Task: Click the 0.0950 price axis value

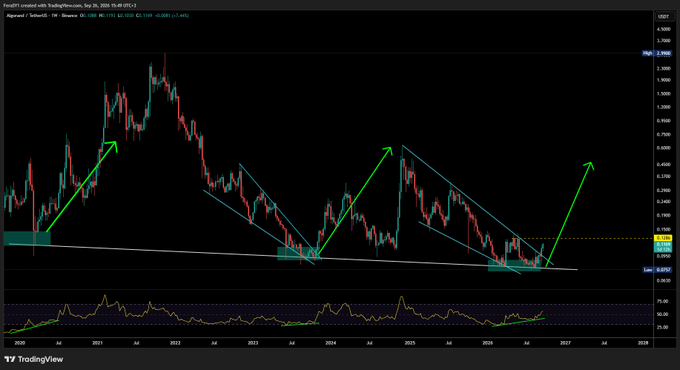Action: click(x=664, y=256)
